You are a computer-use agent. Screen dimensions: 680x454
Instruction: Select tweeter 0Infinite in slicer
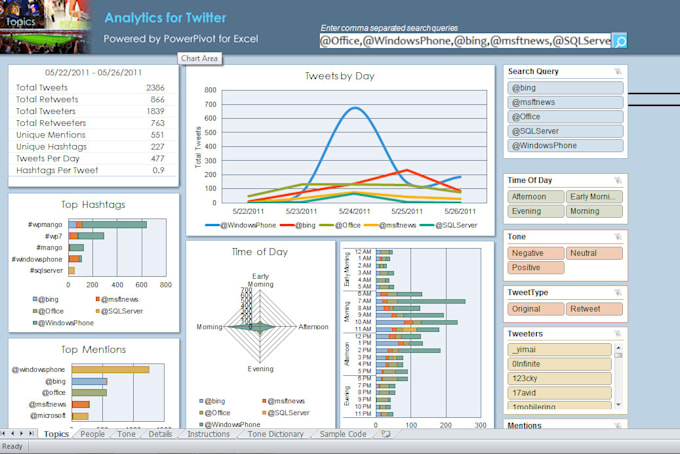click(x=559, y=364)
